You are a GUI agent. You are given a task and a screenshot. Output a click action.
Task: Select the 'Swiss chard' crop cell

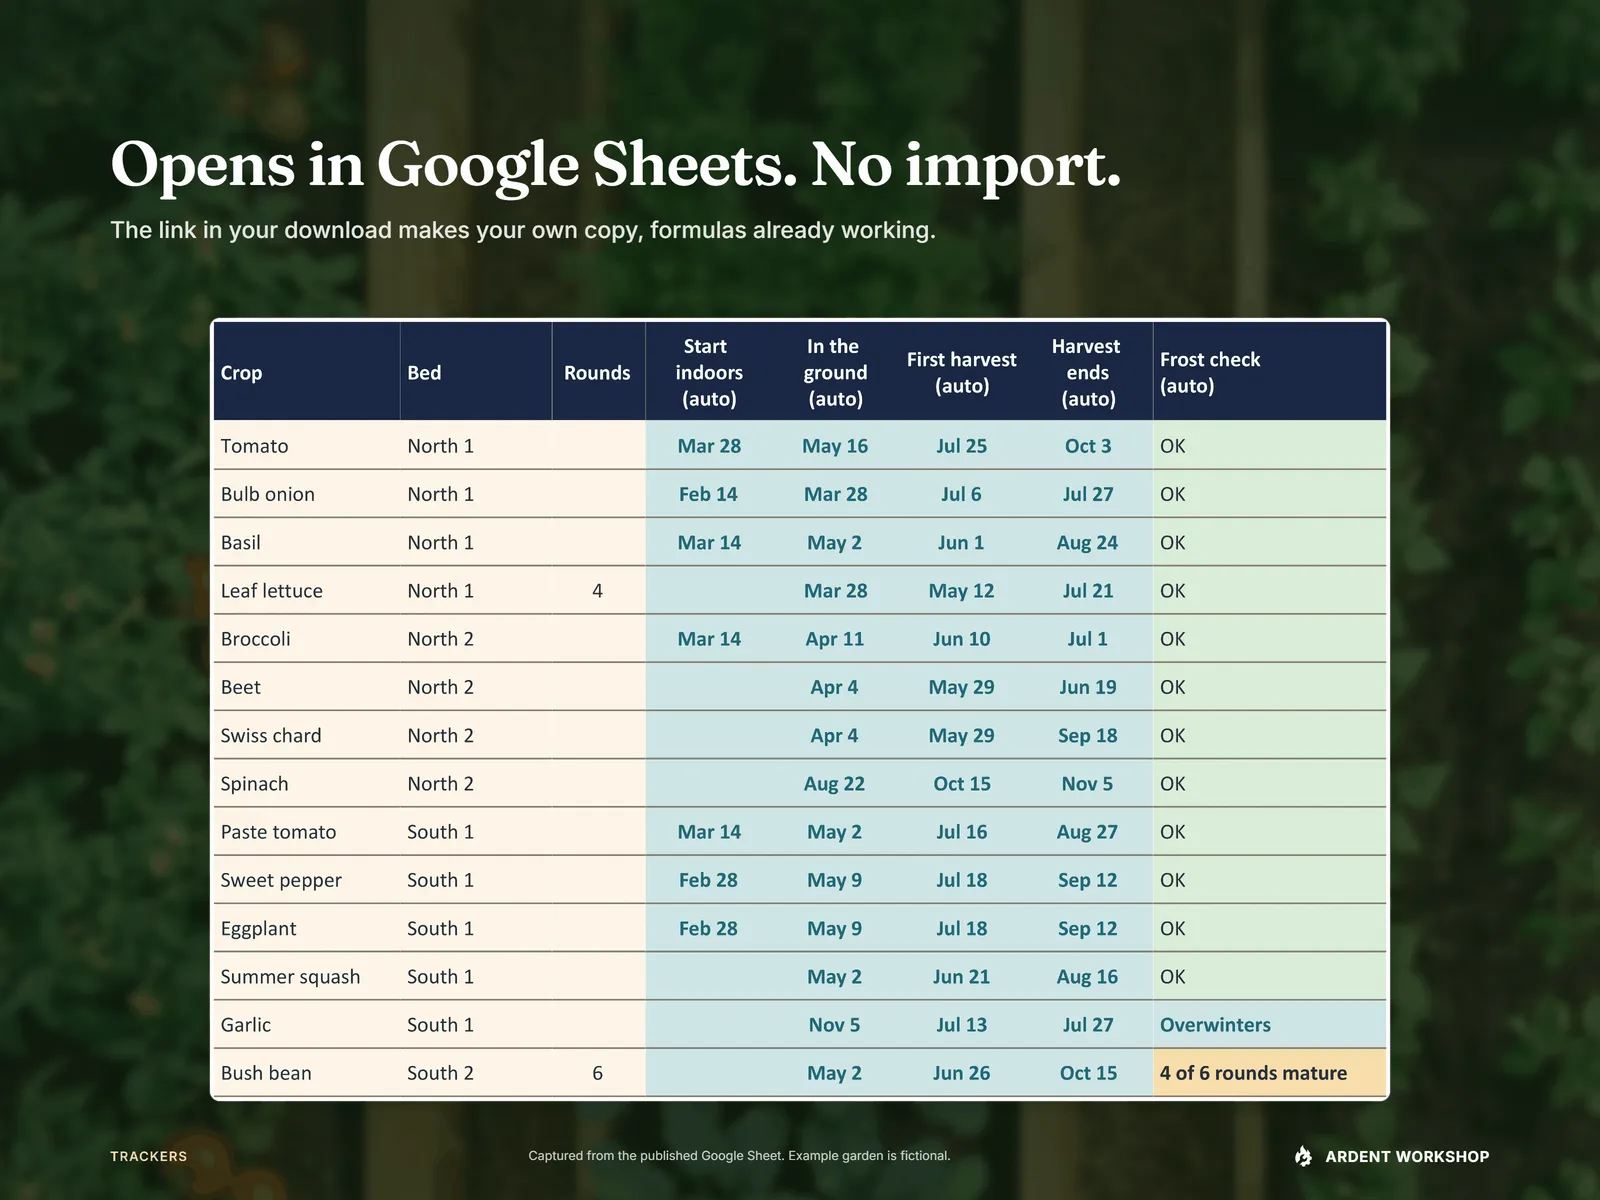306,735
